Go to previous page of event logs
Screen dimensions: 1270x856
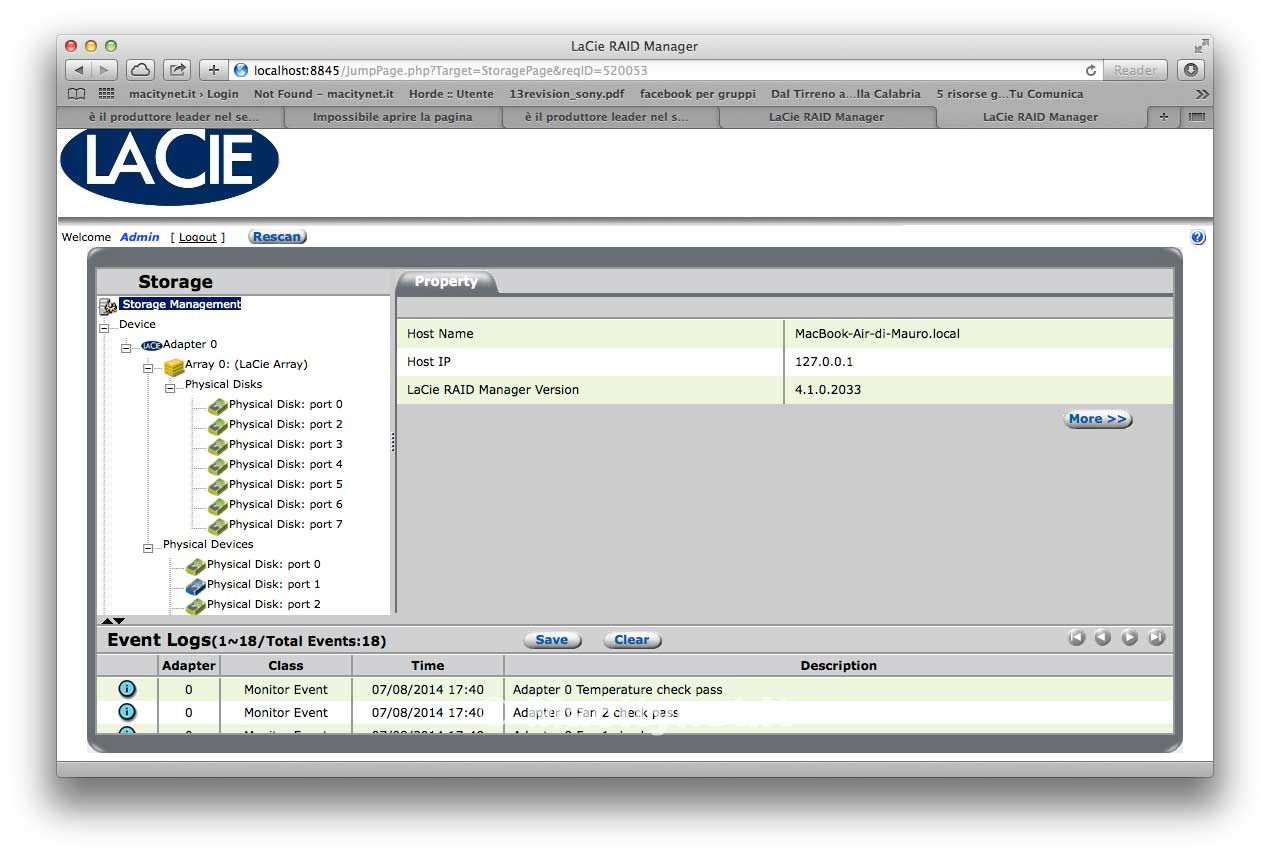[x=1103, y=638]
